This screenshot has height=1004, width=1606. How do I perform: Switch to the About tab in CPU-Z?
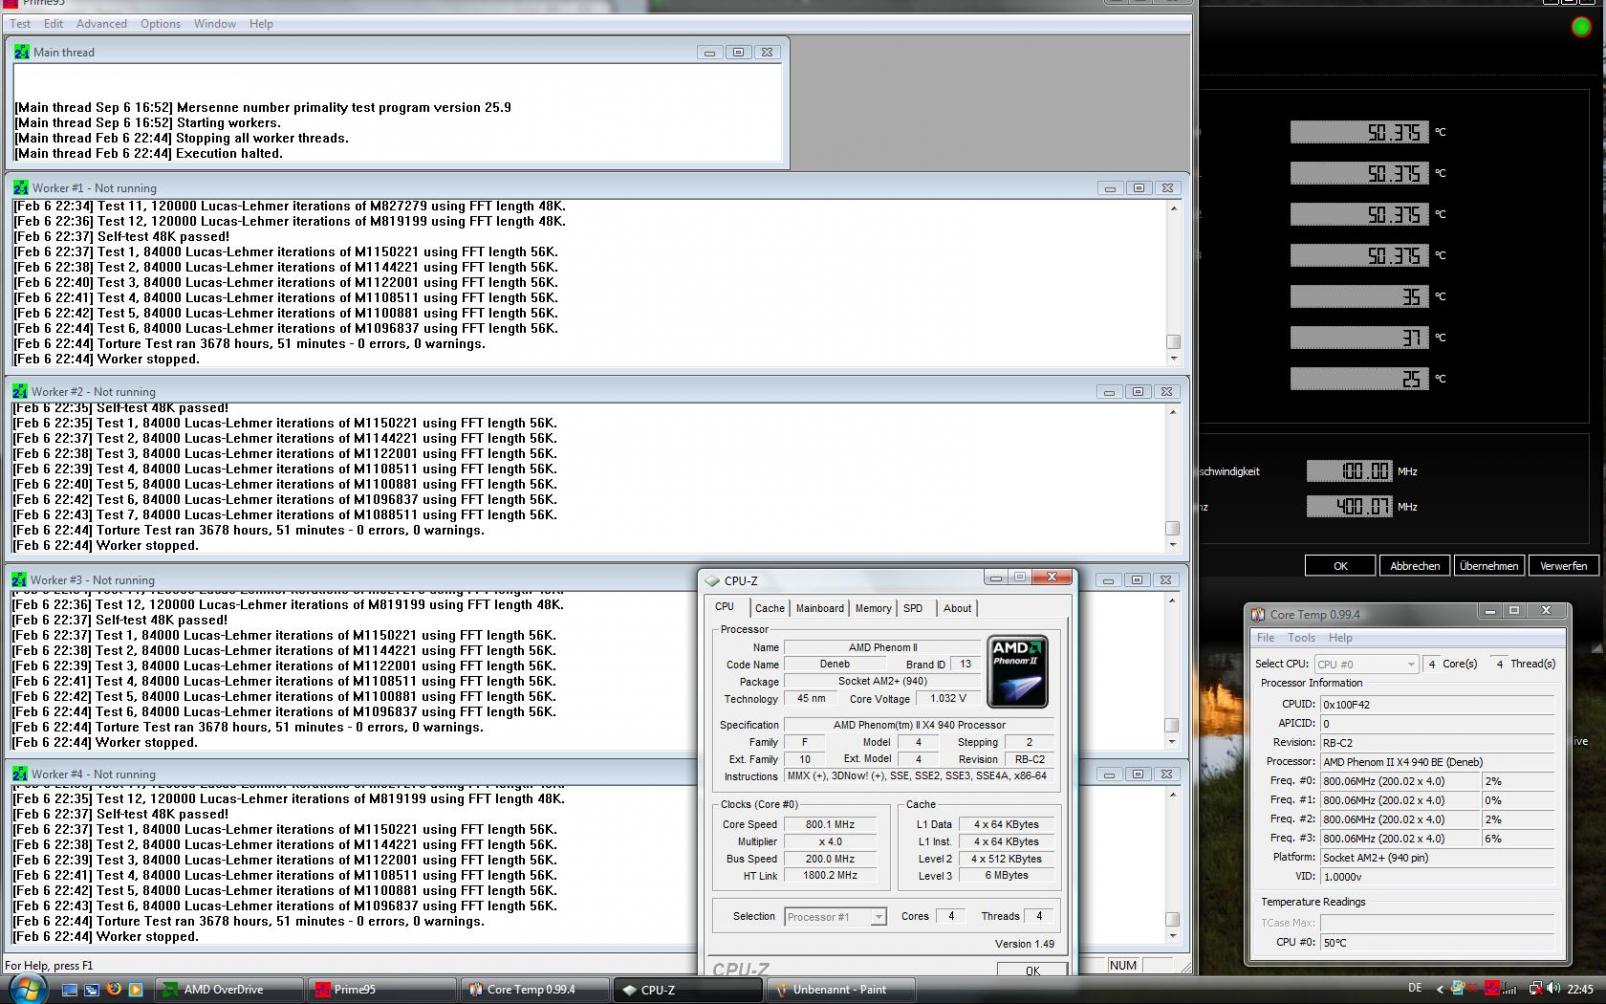click(x=957, y=608)
